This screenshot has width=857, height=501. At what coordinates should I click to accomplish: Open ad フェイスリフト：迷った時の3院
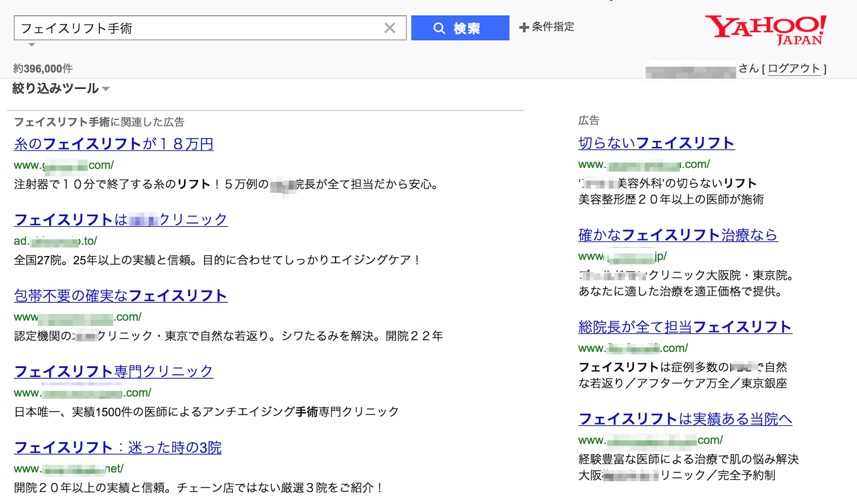[x=118, y=447]
